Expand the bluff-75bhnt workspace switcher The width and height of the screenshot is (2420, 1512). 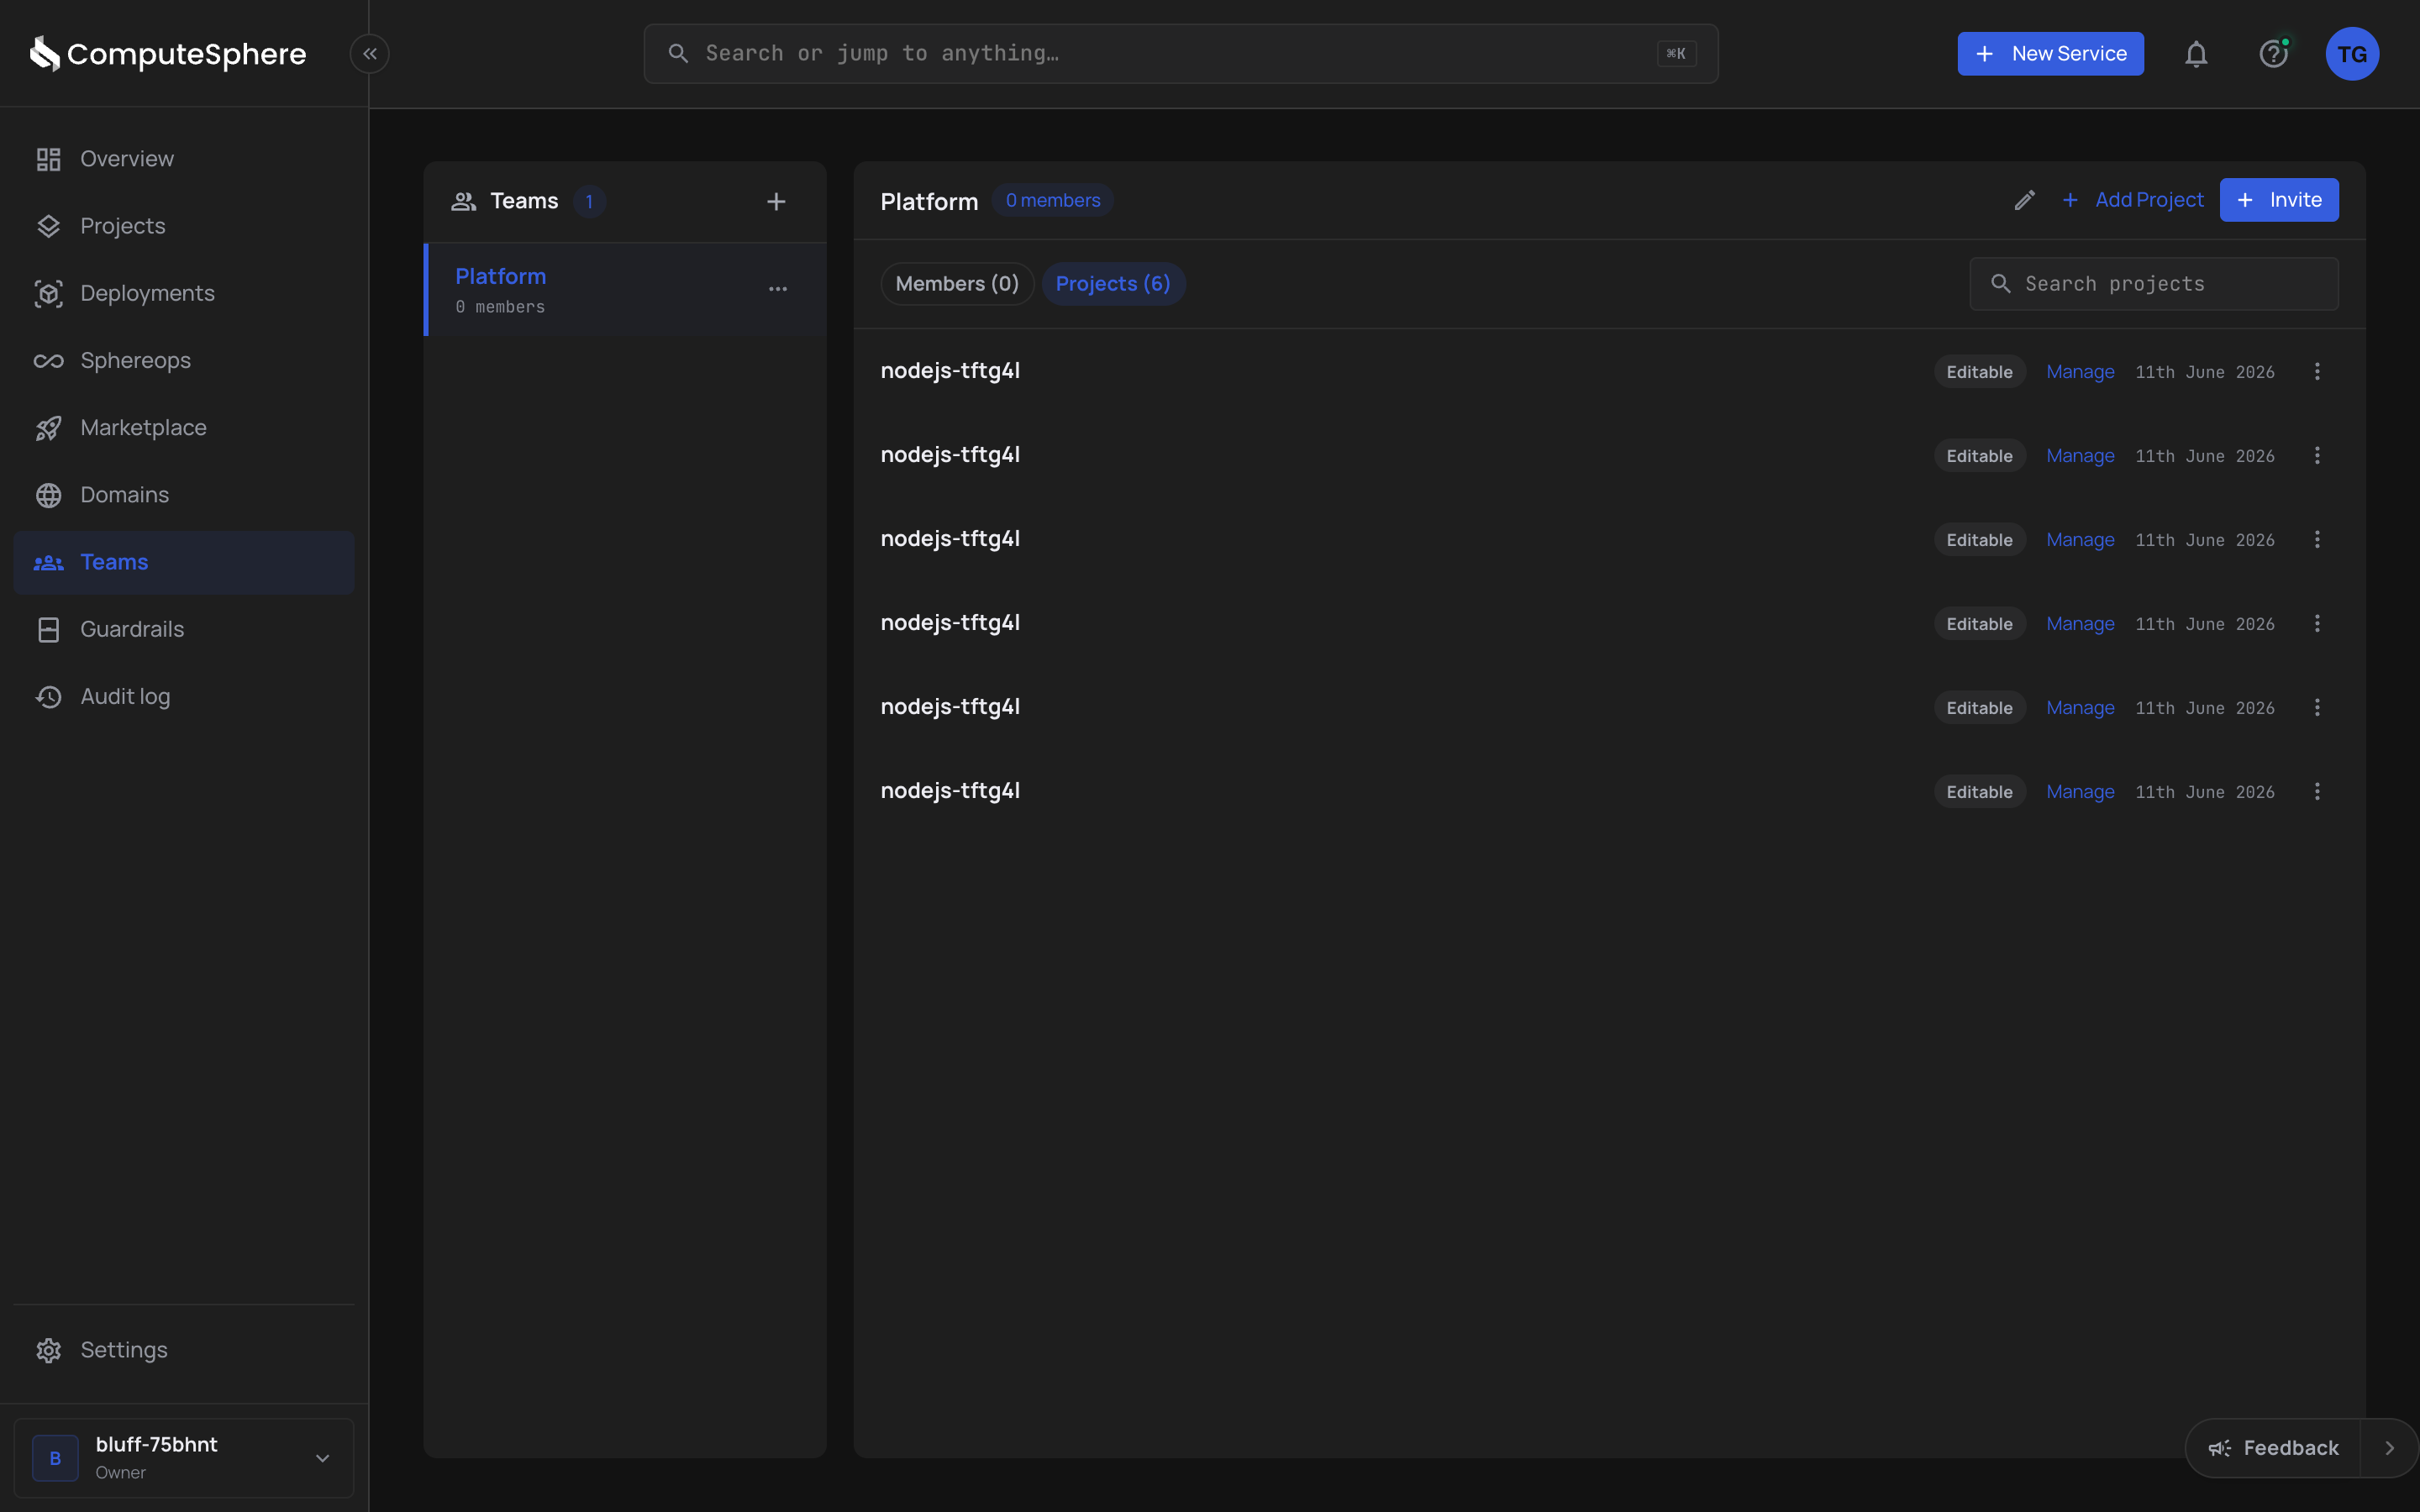point(184,1458)
